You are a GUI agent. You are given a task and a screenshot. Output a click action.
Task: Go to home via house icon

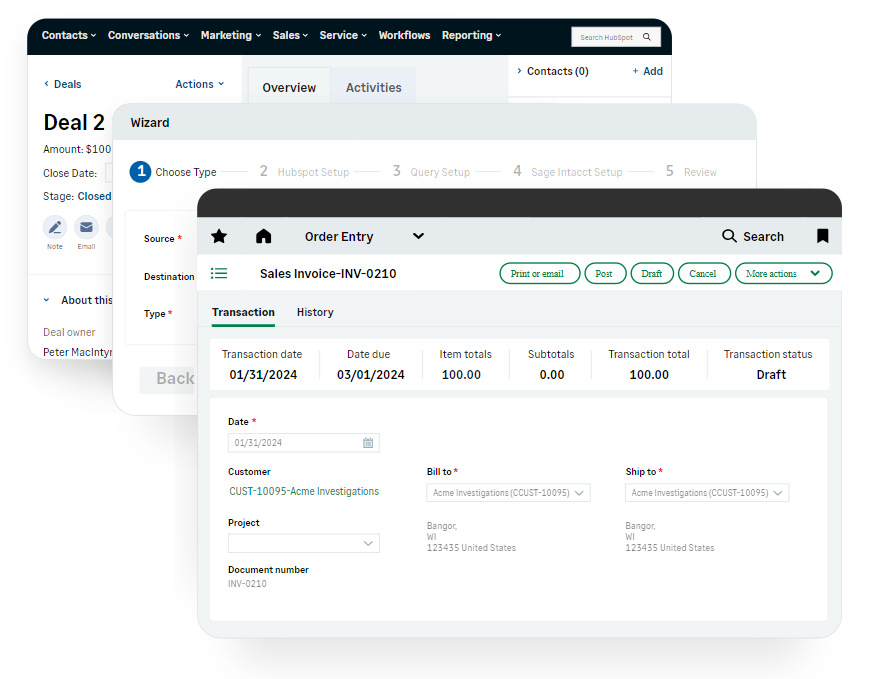coord(263,236)
